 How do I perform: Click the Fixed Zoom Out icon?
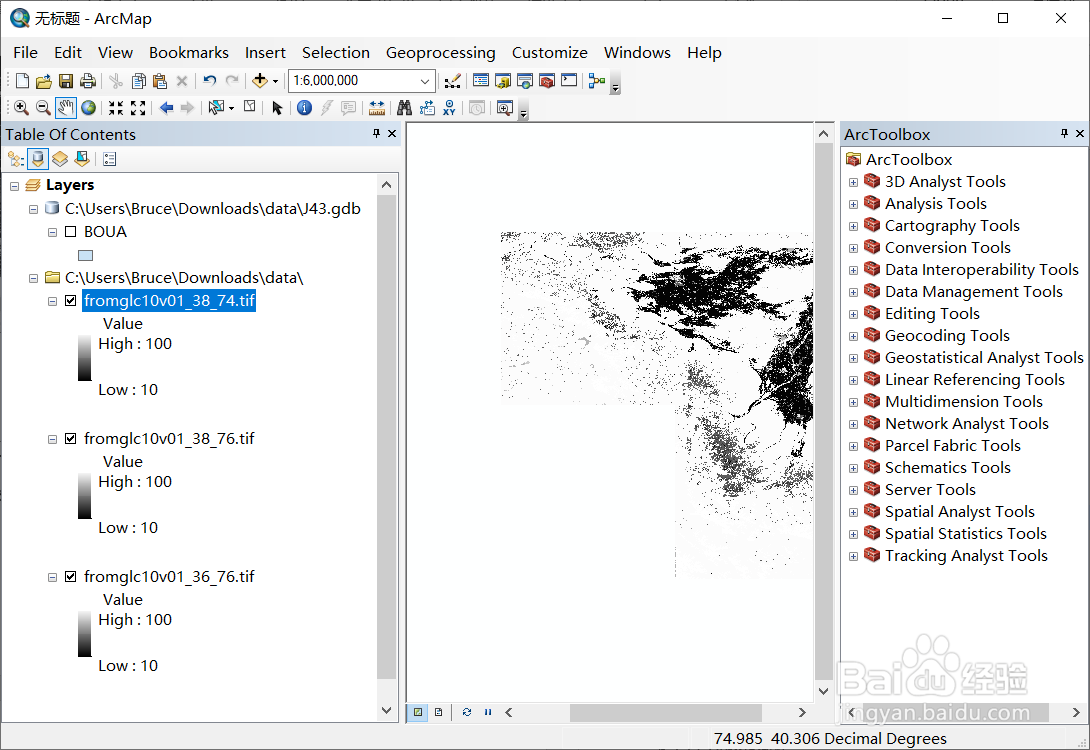click(x=138, y=108)
